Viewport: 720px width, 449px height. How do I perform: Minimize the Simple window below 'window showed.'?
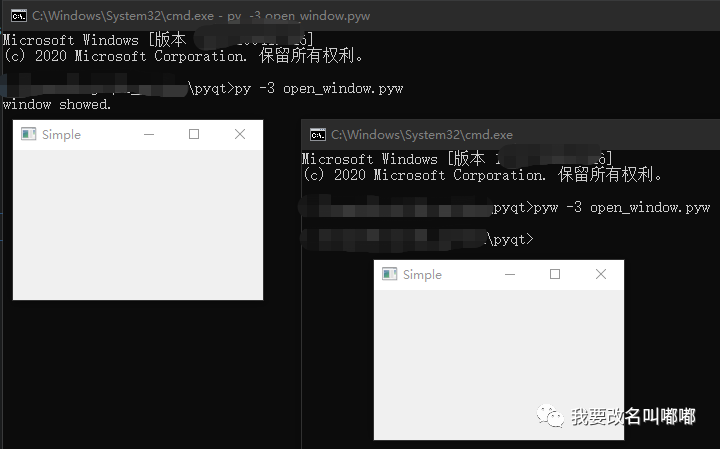click(x=149, y=134)
